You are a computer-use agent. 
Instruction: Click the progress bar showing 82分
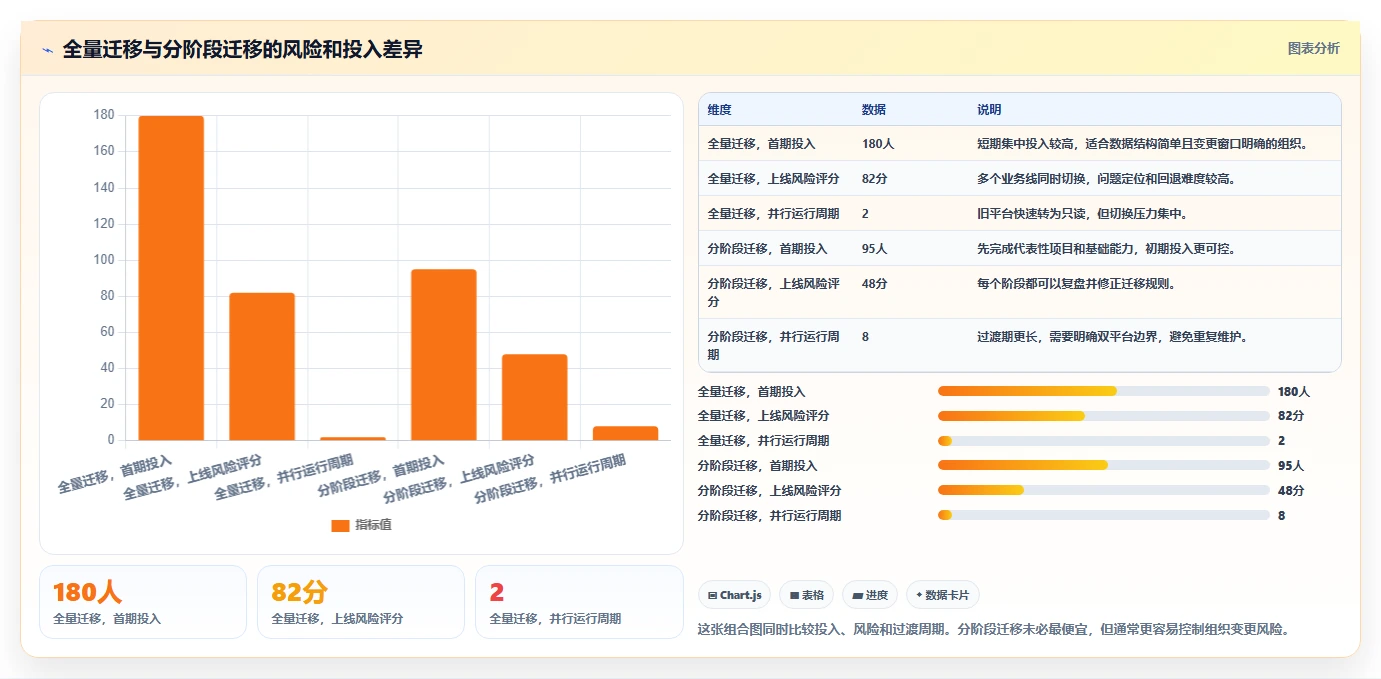click(x=1104, y=416)
